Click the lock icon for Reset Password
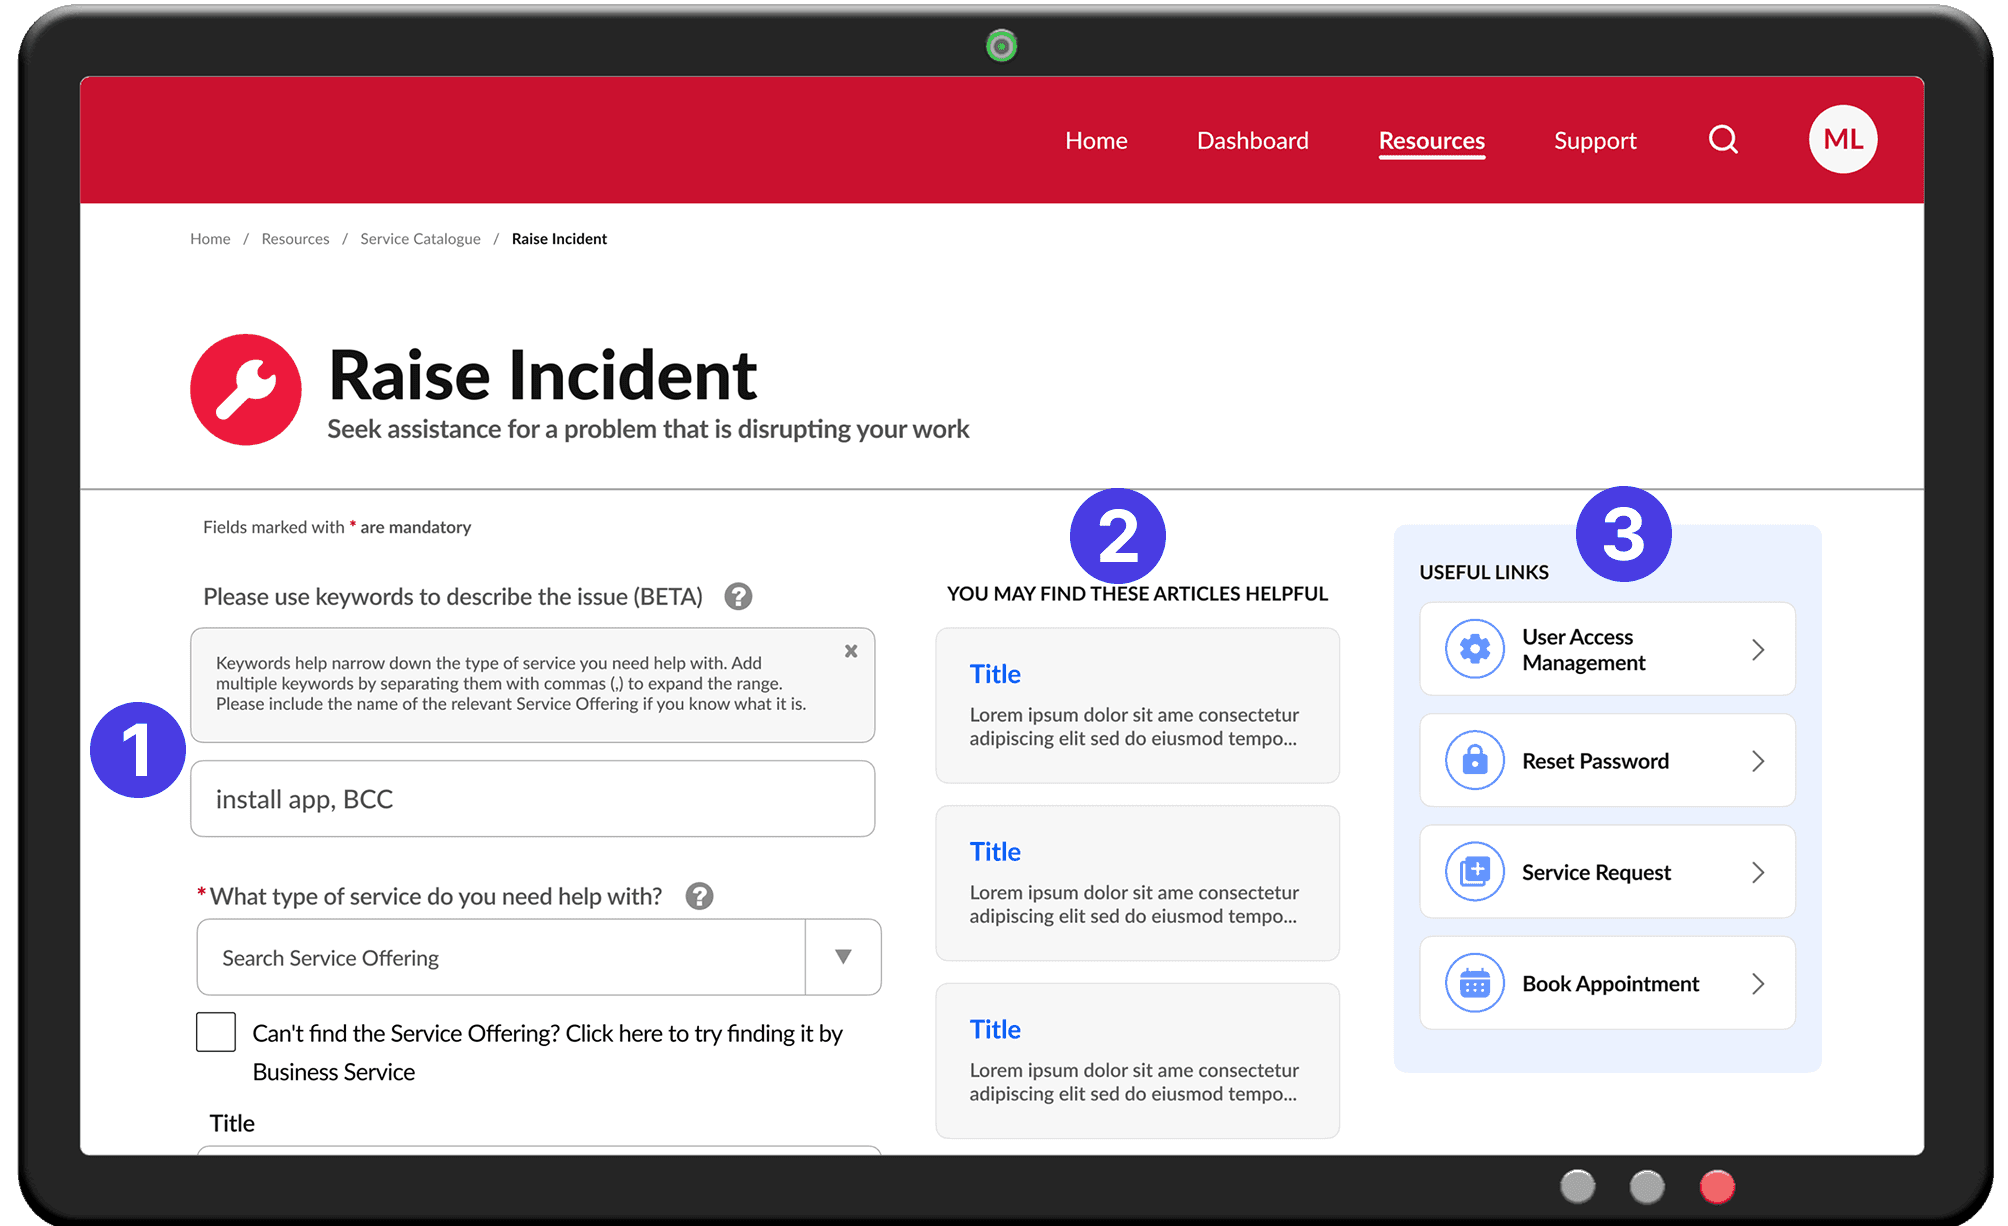 1474,761
